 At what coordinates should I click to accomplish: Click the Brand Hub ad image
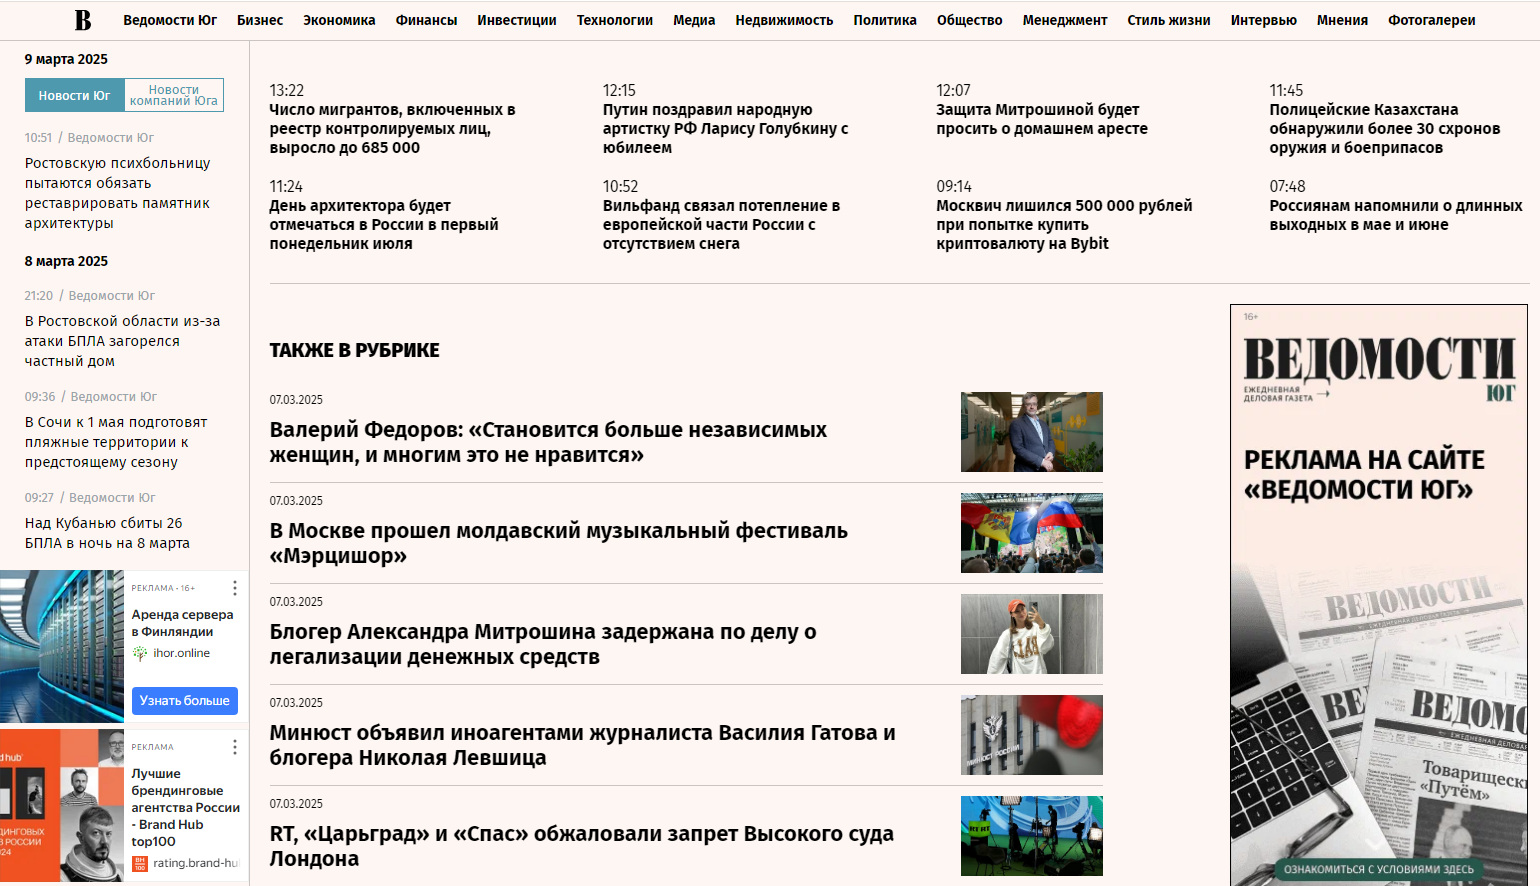[x=62, y=805]
